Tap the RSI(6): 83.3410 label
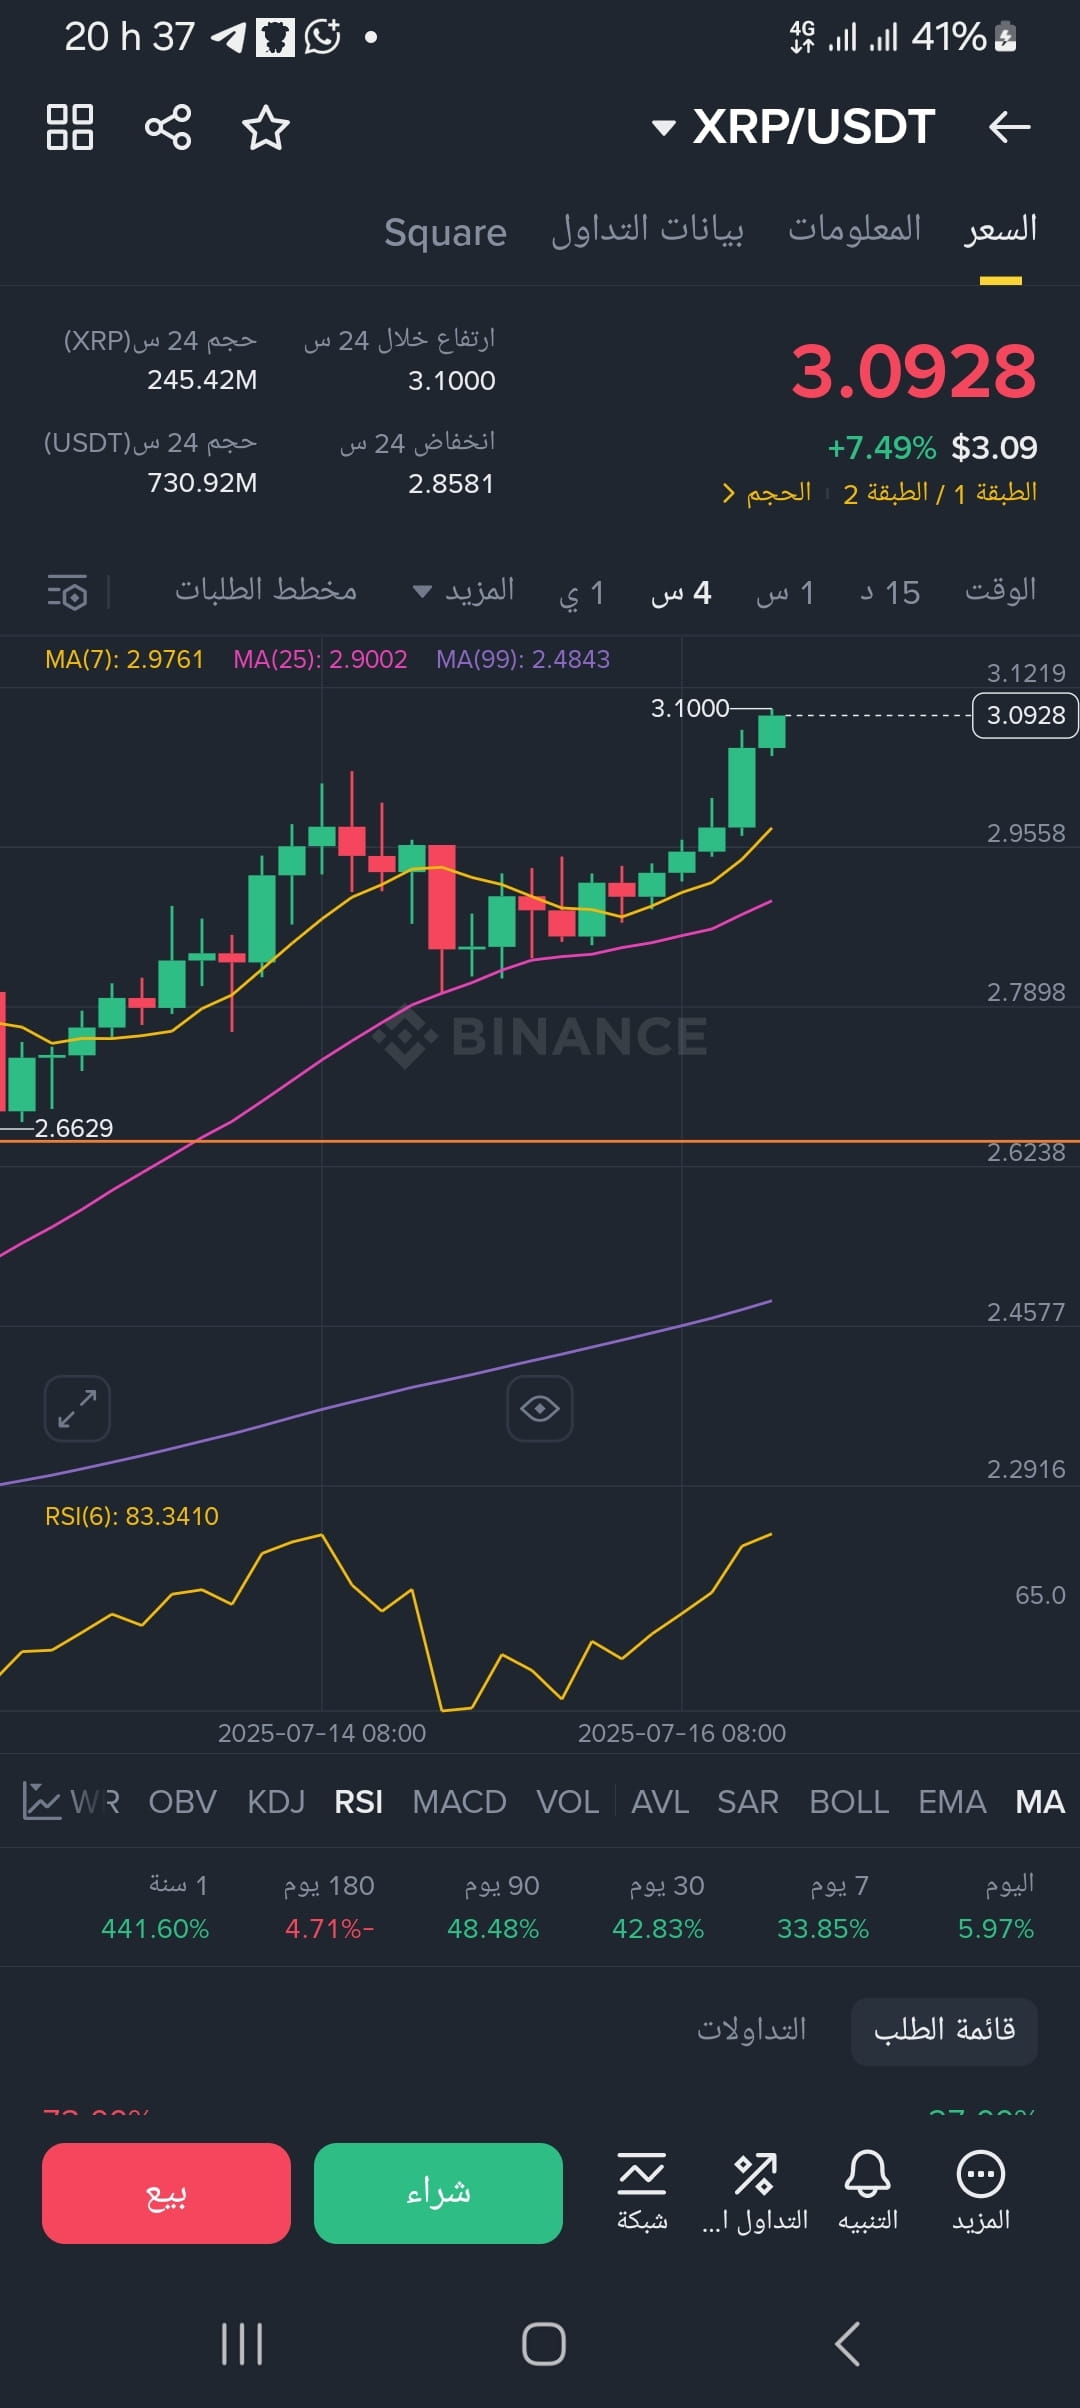 (x=131, y=1517)
